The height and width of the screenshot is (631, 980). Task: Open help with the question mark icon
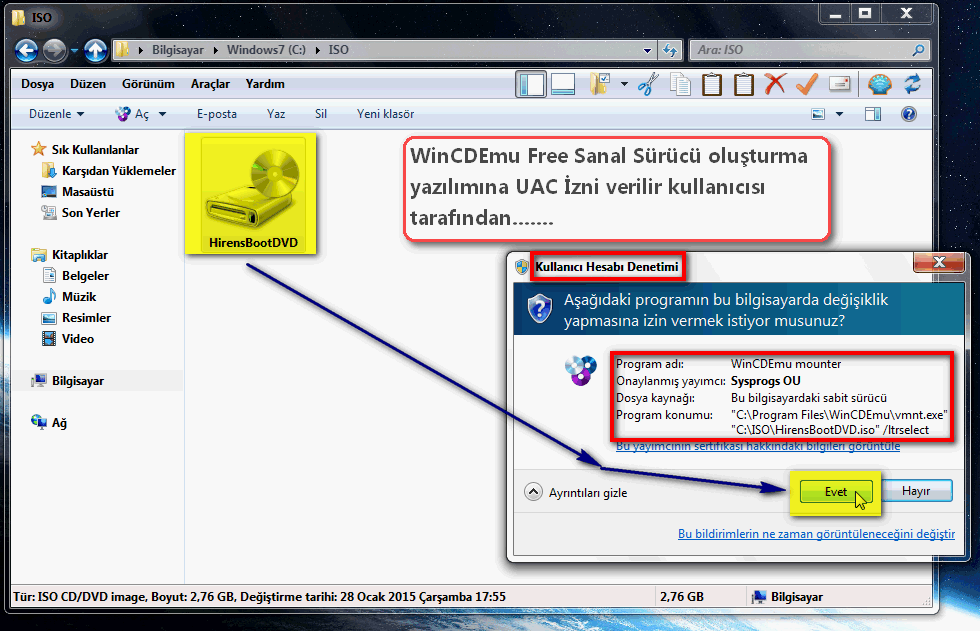(x=909, y=114)
